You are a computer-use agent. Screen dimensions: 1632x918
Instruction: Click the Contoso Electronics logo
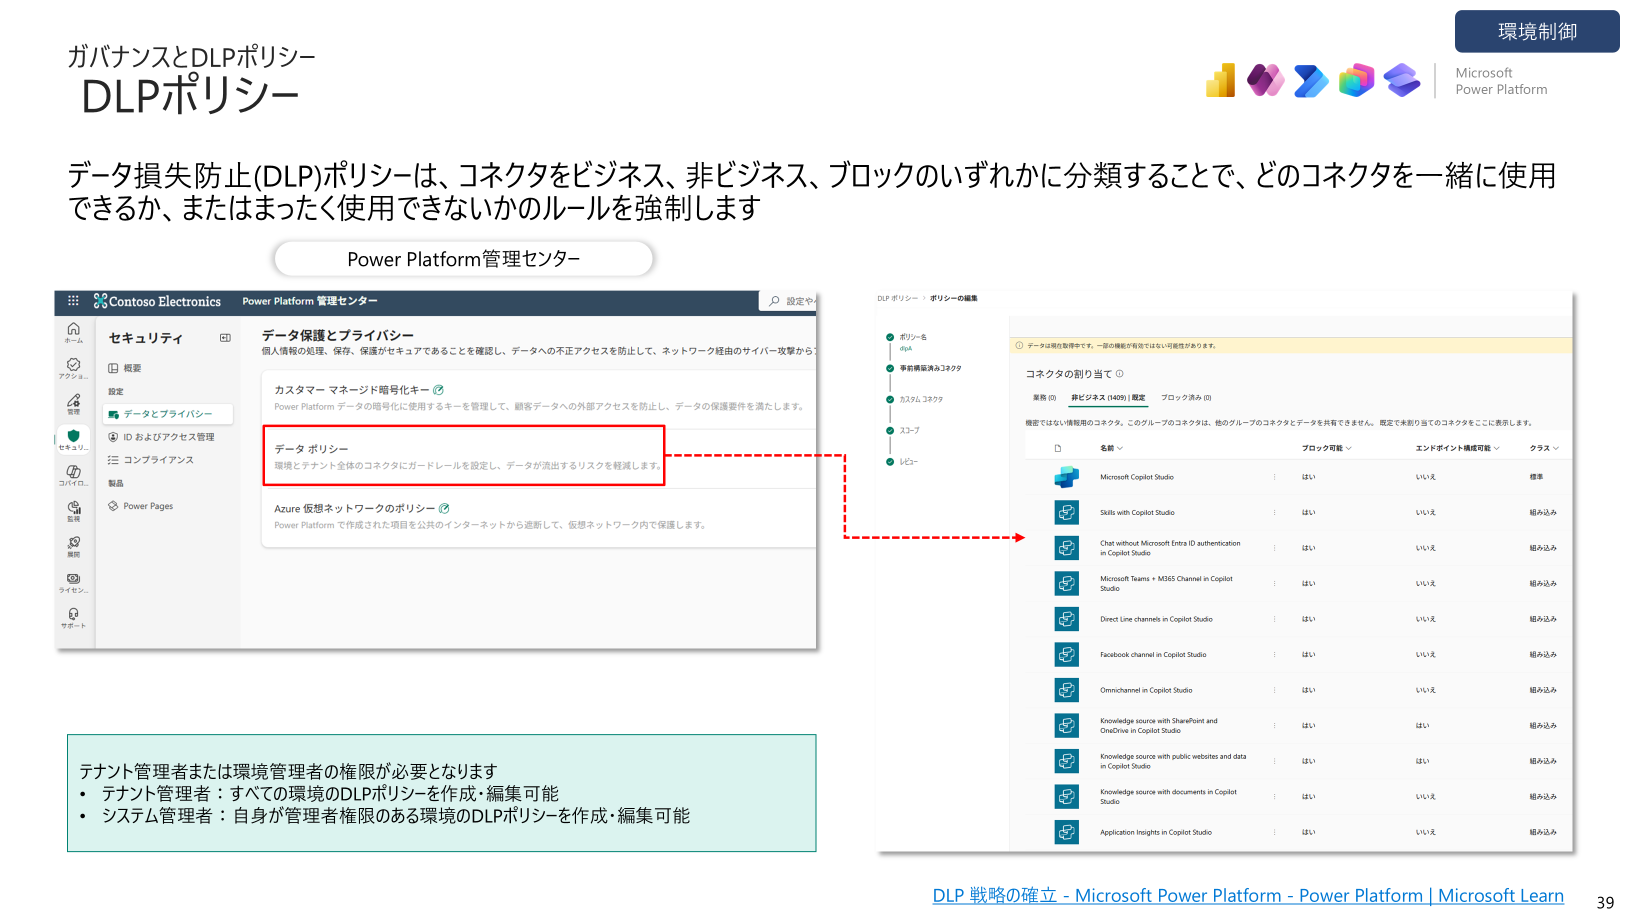(x=157, y=301)
